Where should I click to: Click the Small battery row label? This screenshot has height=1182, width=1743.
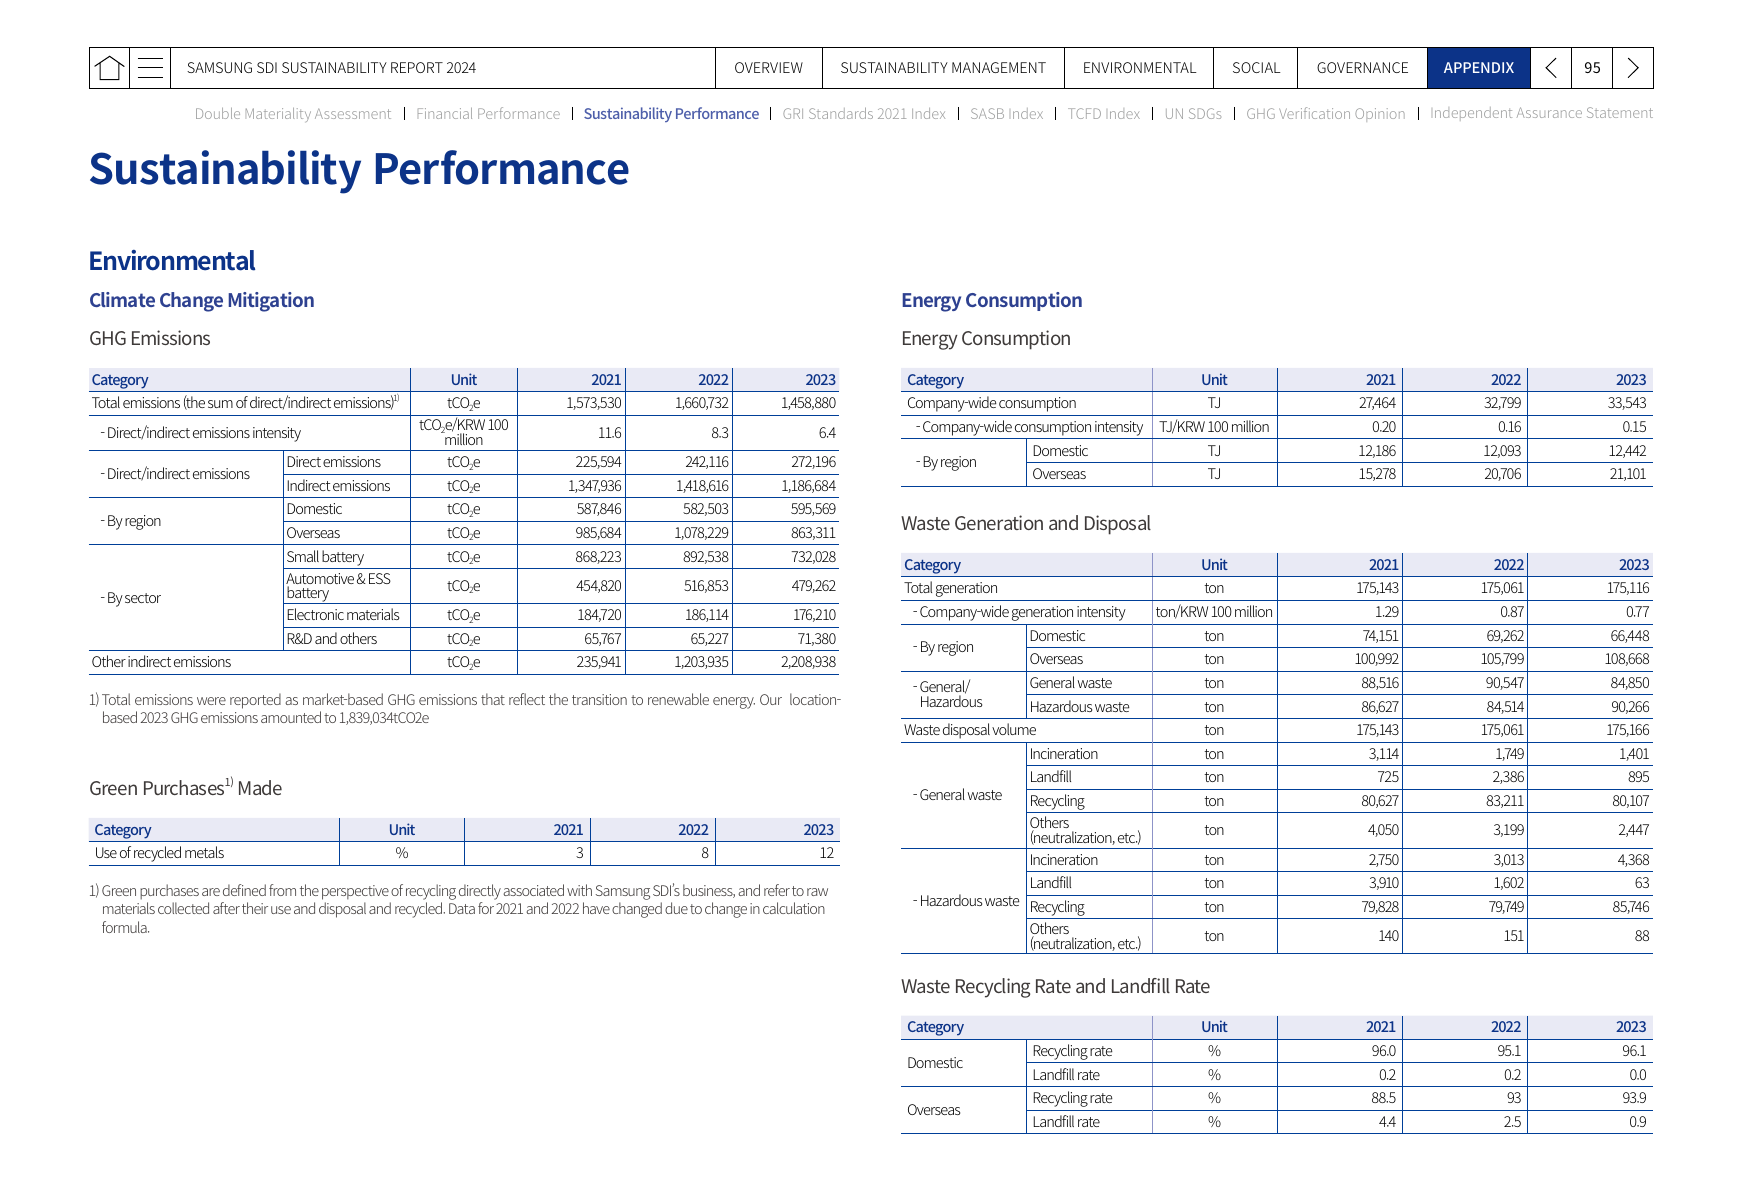pos(325,557)
